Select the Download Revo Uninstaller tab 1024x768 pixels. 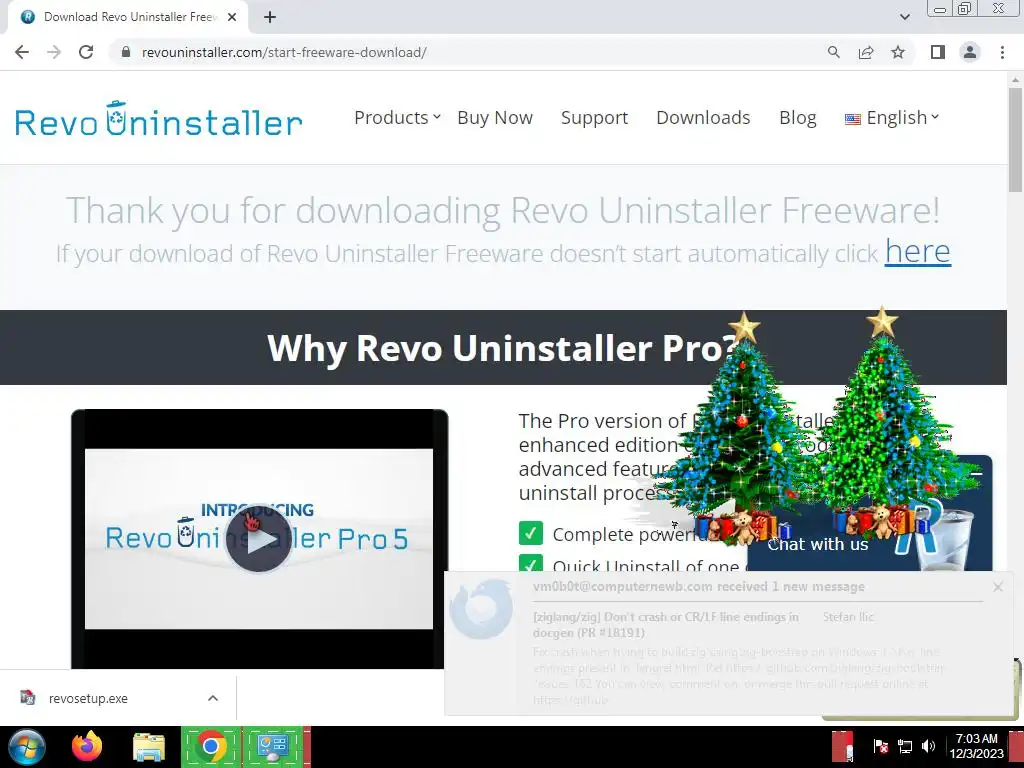pyautogui.click(x=128, y=17)
